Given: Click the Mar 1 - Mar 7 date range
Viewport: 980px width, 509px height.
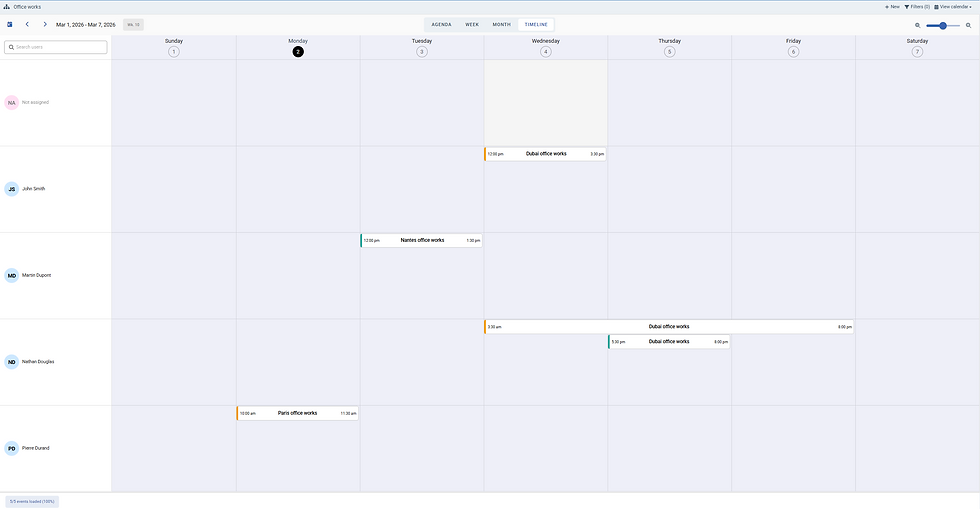Looking at the screenshot, I should point(86,25).
